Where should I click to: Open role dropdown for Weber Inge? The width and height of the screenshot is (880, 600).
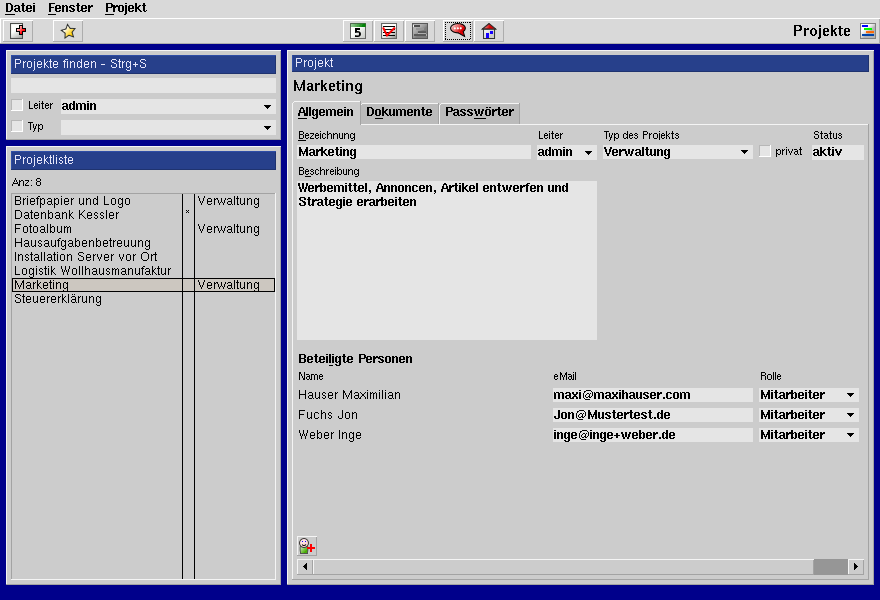point(851,435)
